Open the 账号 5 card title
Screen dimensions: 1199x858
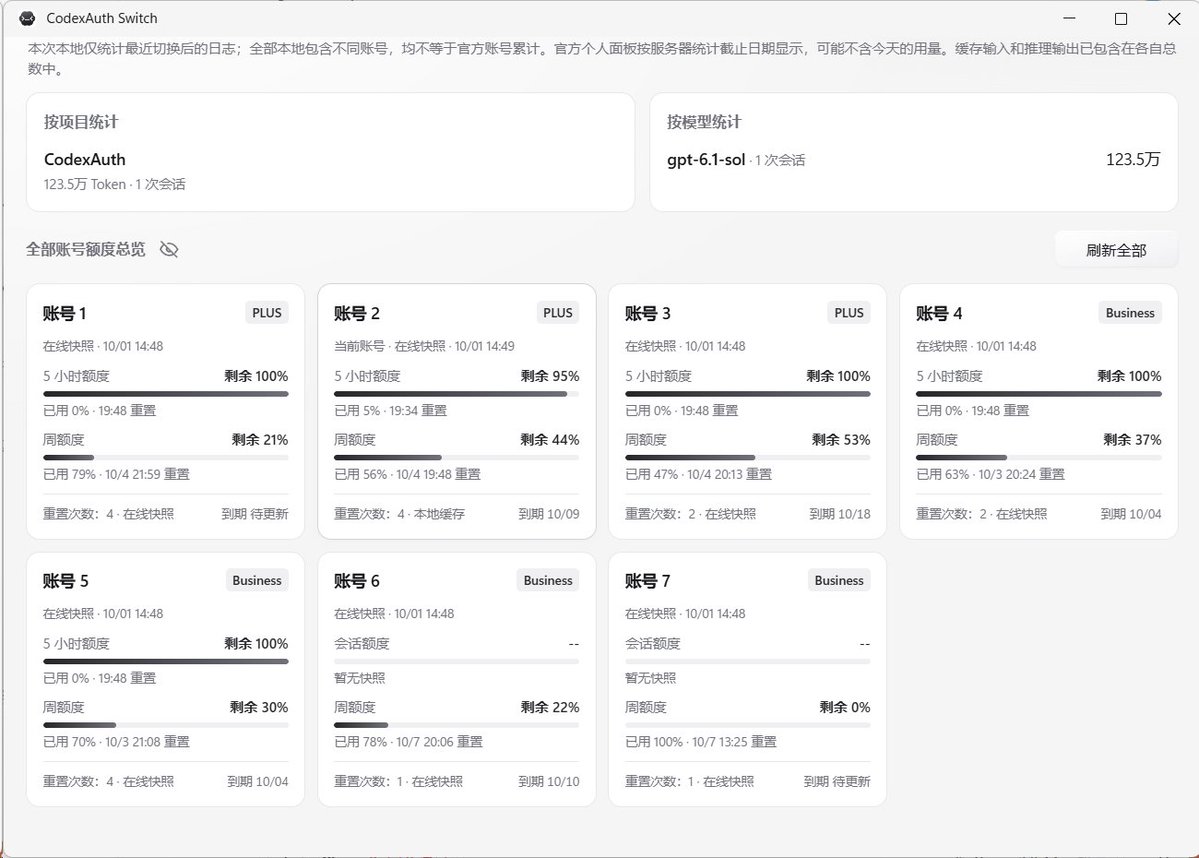click(66, 581)
